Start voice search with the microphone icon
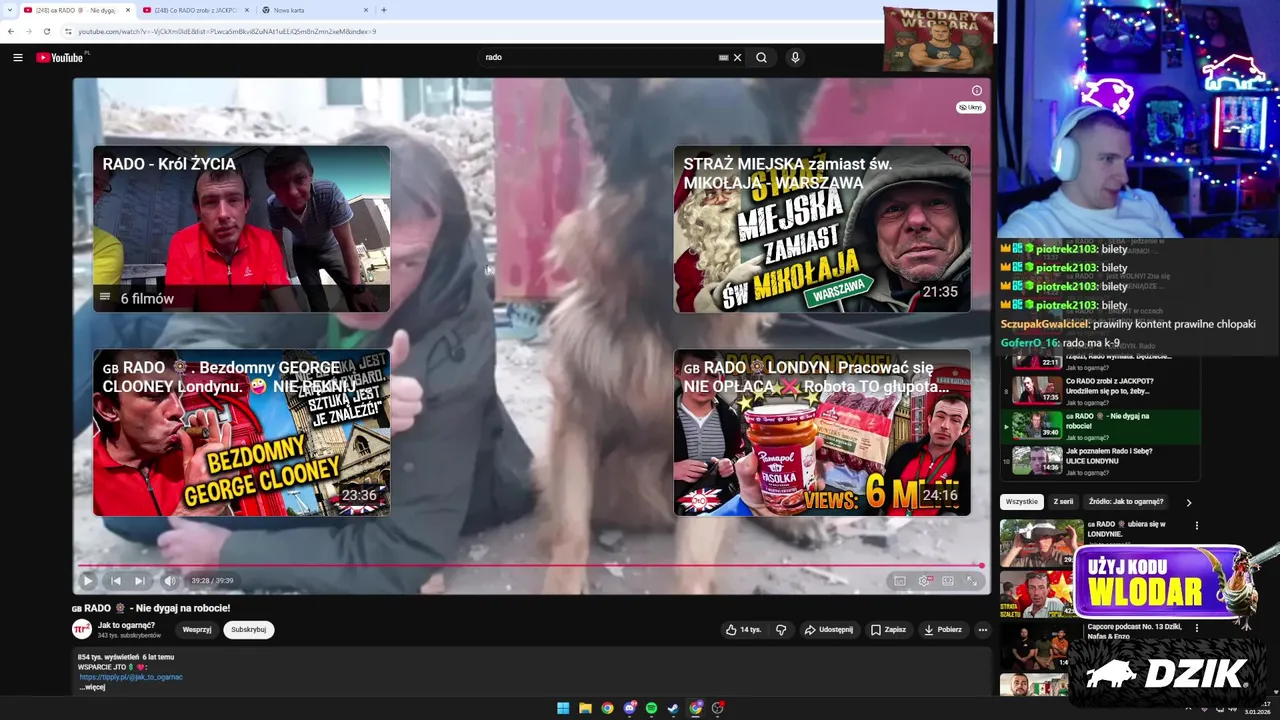This screenshot has height=720, width=1280. (795, 57)
